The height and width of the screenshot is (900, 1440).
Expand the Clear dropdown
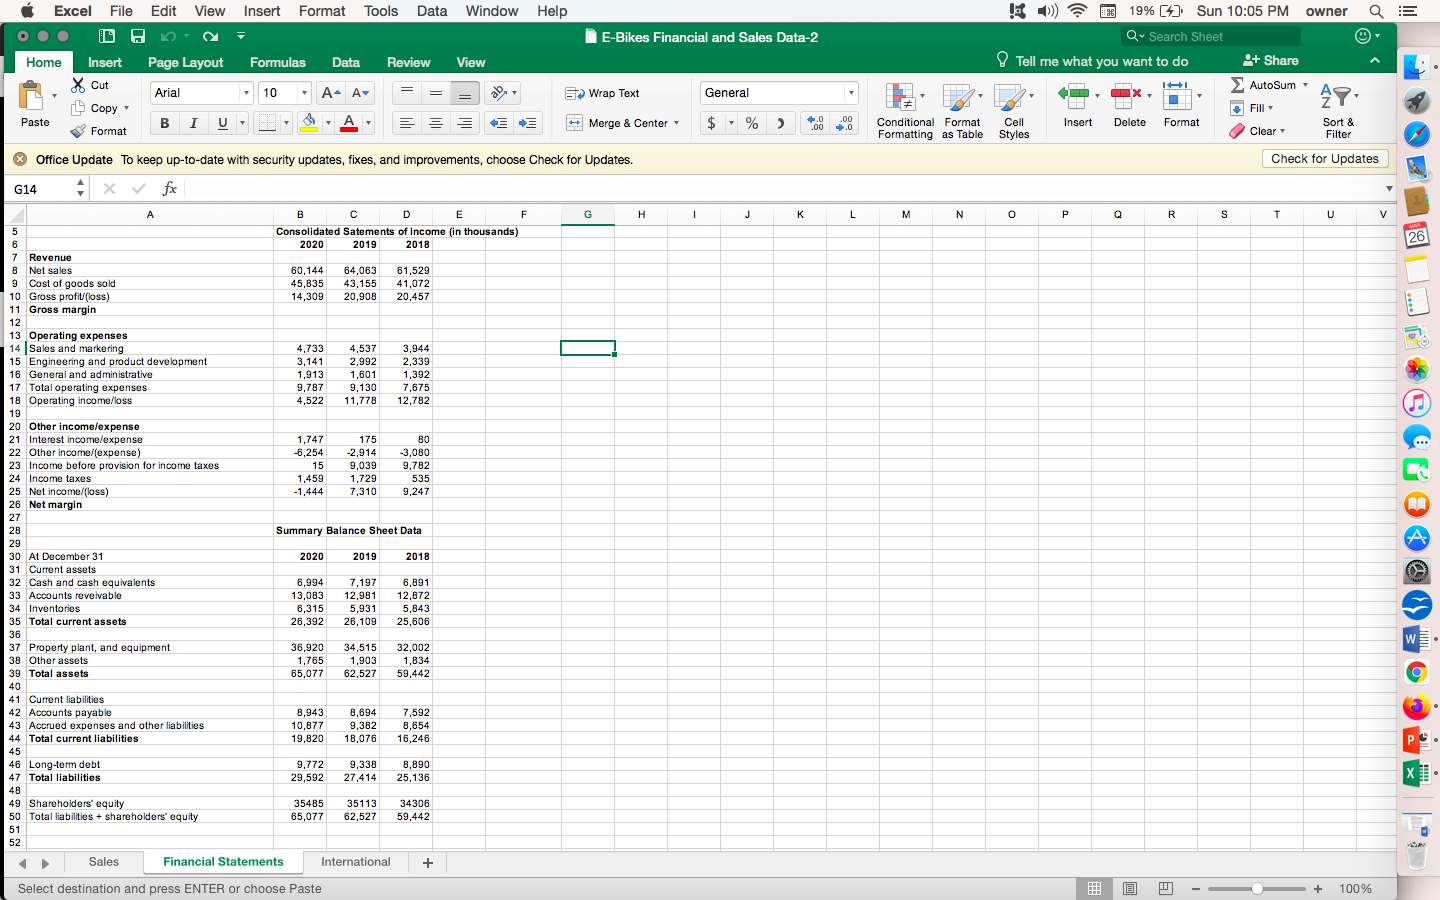[1282, 131]
